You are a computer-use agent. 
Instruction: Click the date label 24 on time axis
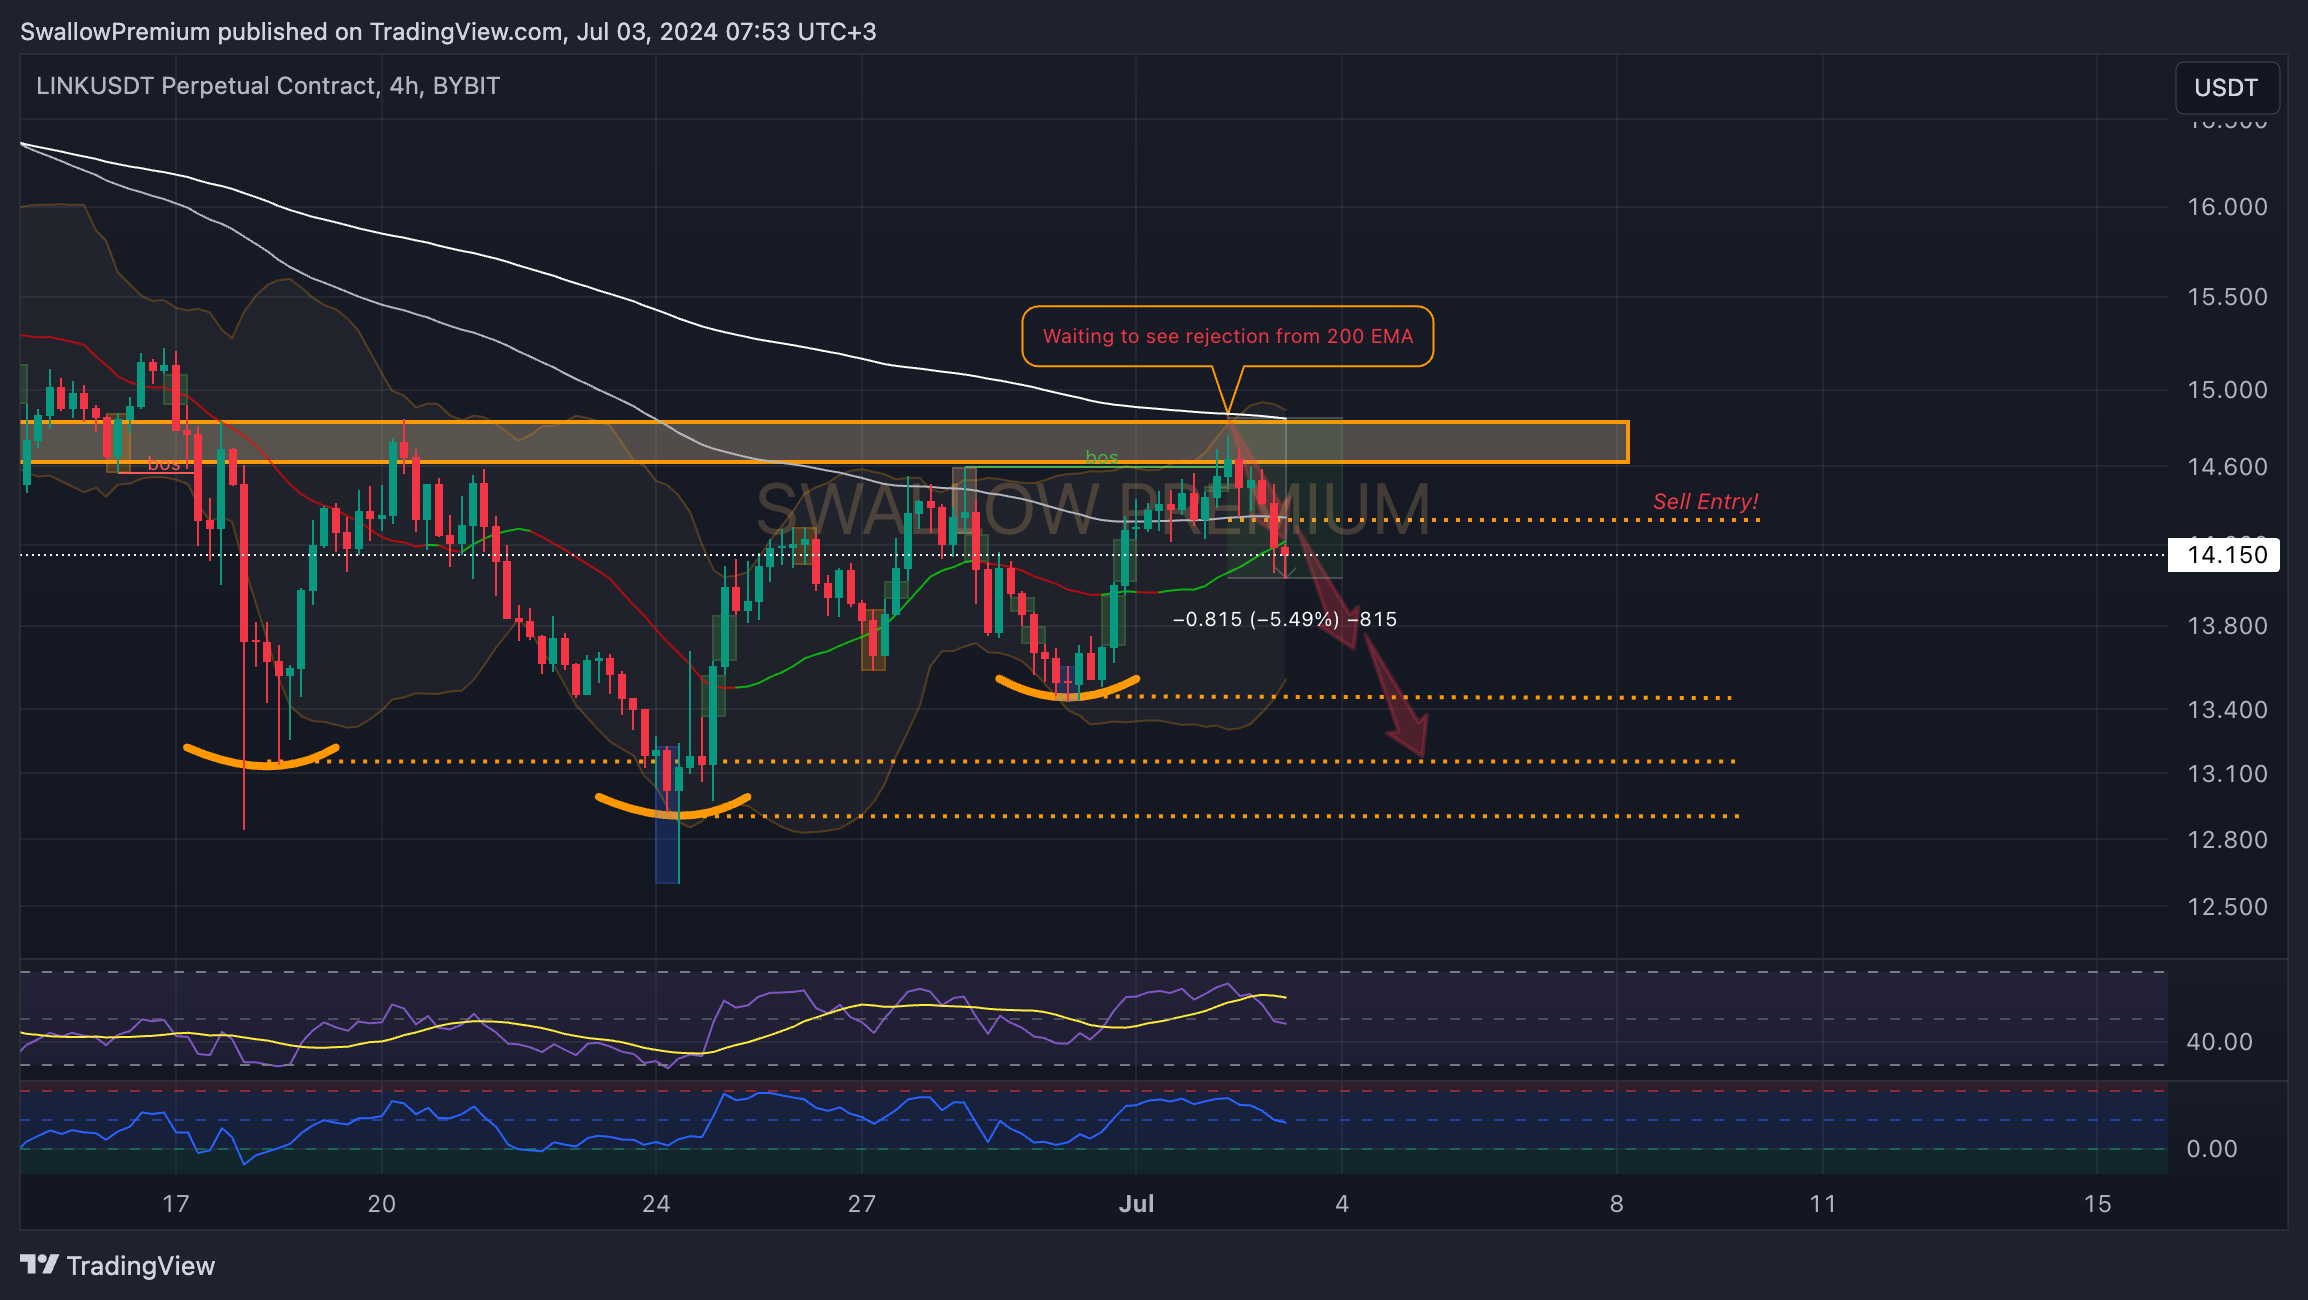coord(656,1204)
